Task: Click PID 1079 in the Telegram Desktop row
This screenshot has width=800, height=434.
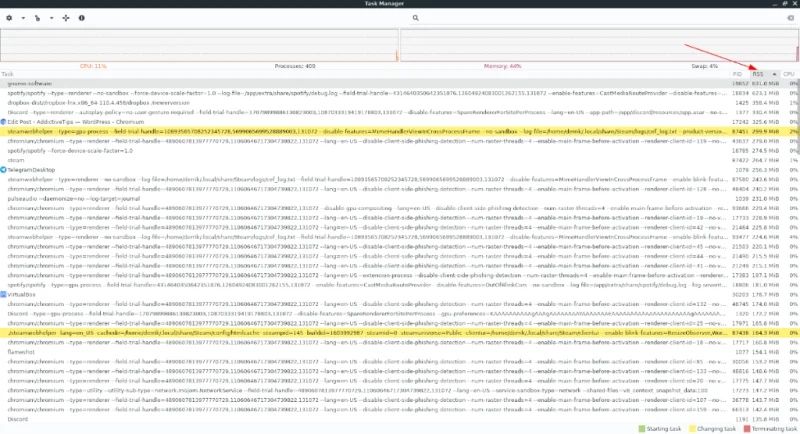Action: pos(742,170)
